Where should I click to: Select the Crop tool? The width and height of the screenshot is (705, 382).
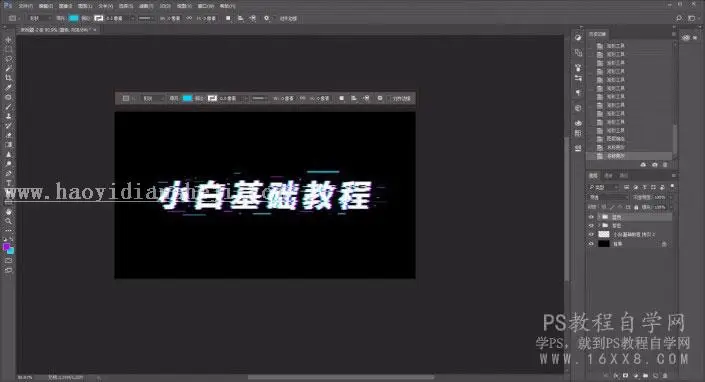coord(9,78)
